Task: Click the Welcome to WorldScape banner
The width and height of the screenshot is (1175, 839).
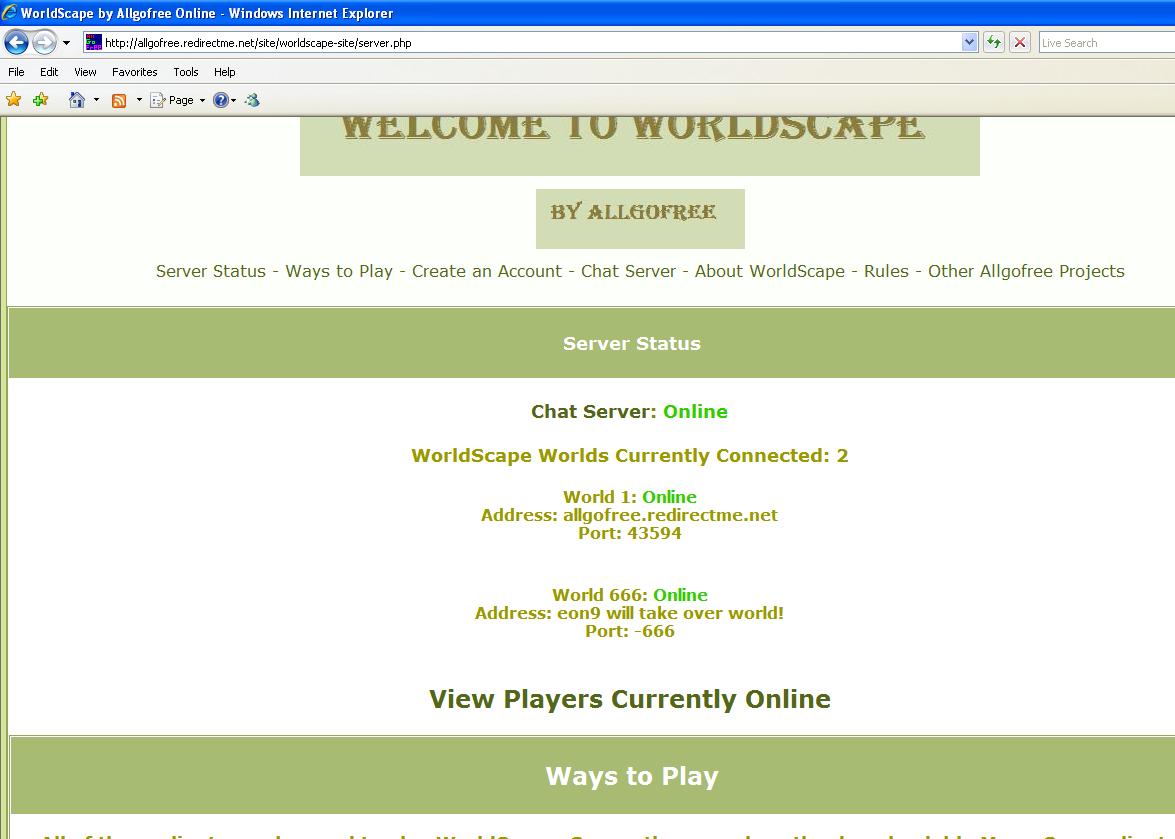Action: [639, 146]
